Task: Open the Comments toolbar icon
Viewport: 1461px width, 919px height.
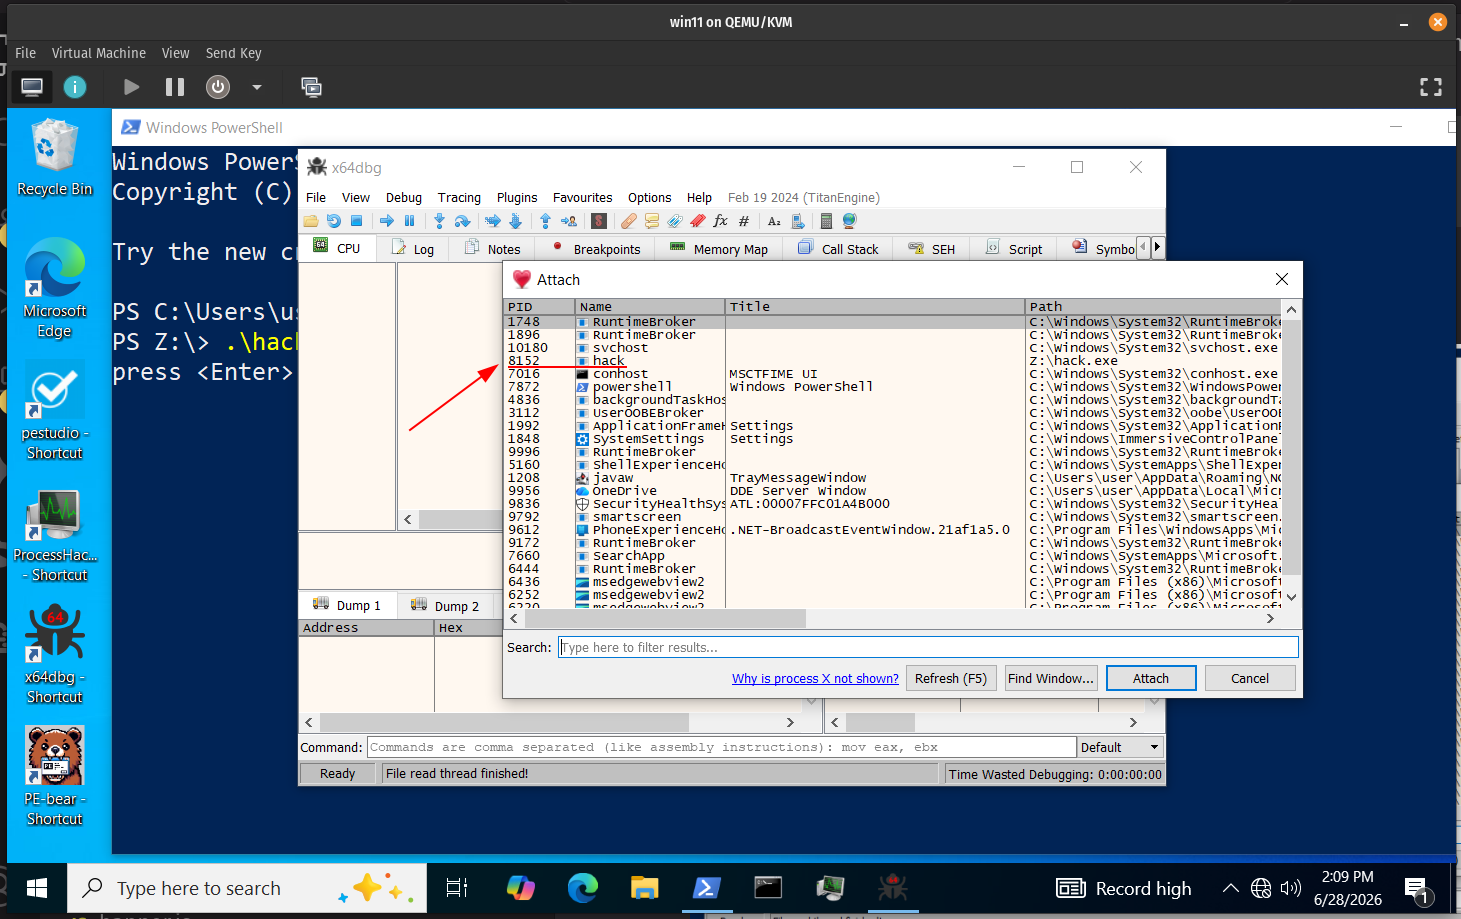Action: [x=652, y=221]
